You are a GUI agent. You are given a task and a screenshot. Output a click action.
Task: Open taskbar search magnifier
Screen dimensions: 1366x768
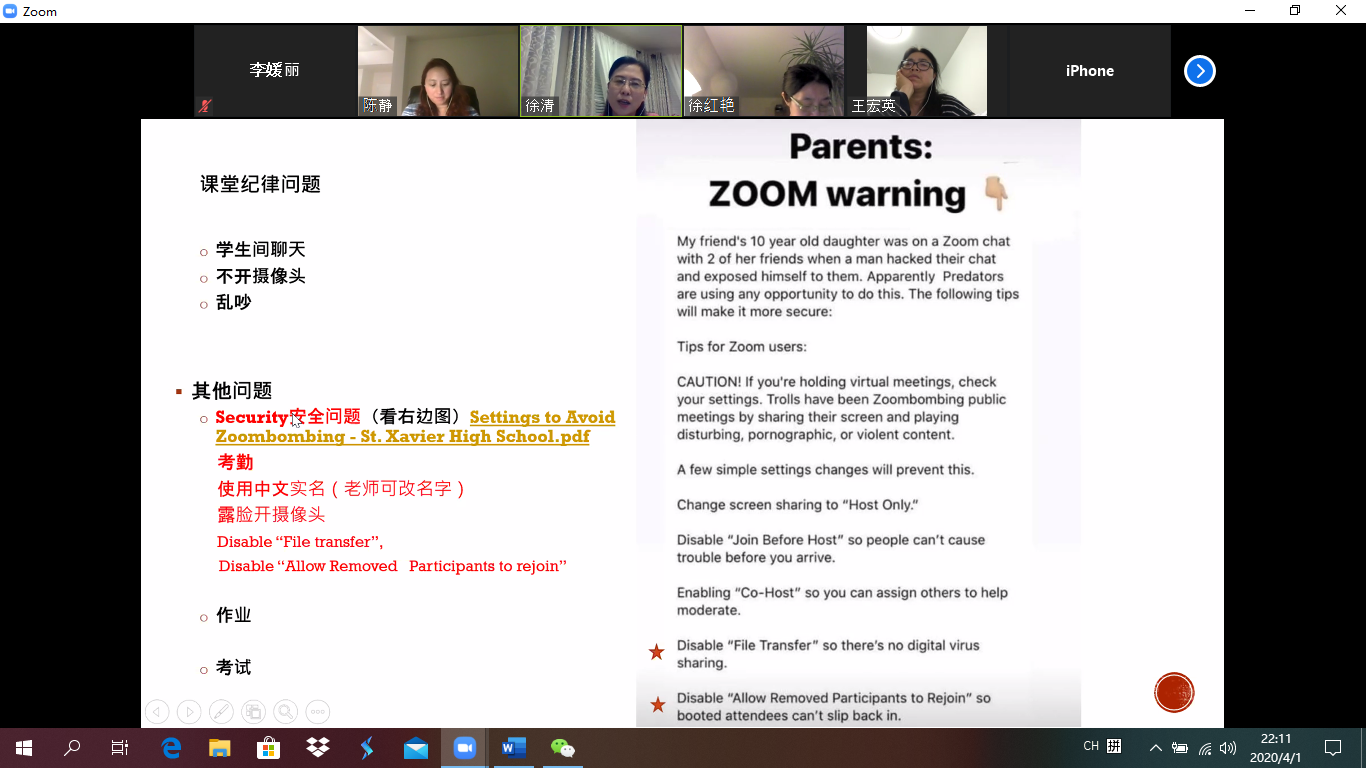pyautogui.click(x=72, y=747)
